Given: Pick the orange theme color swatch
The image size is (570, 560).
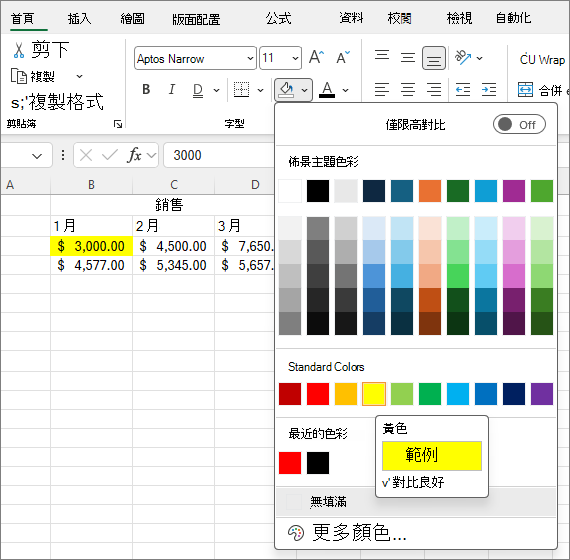Looking at the screenshot, I should [430, 191].
